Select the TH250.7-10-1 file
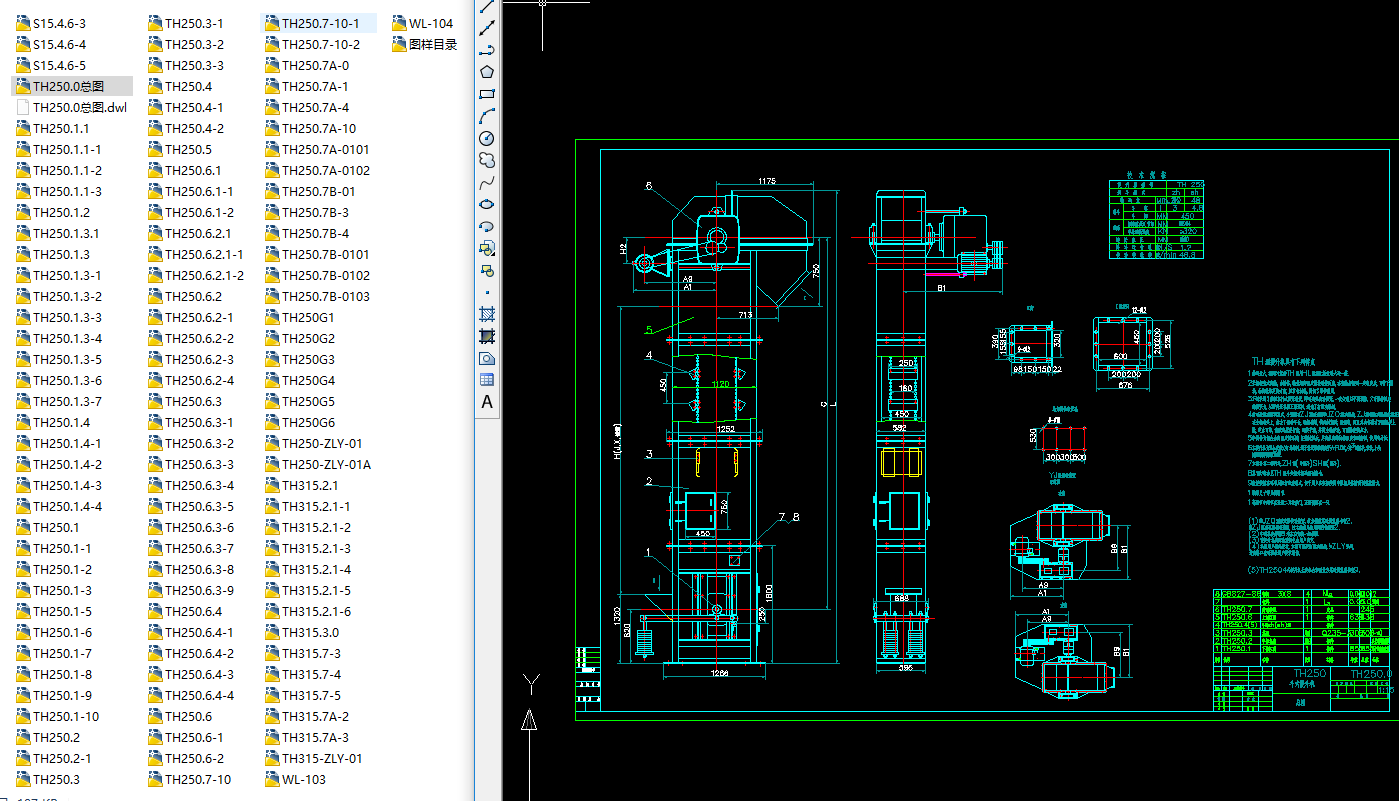 tap(320, 23)
